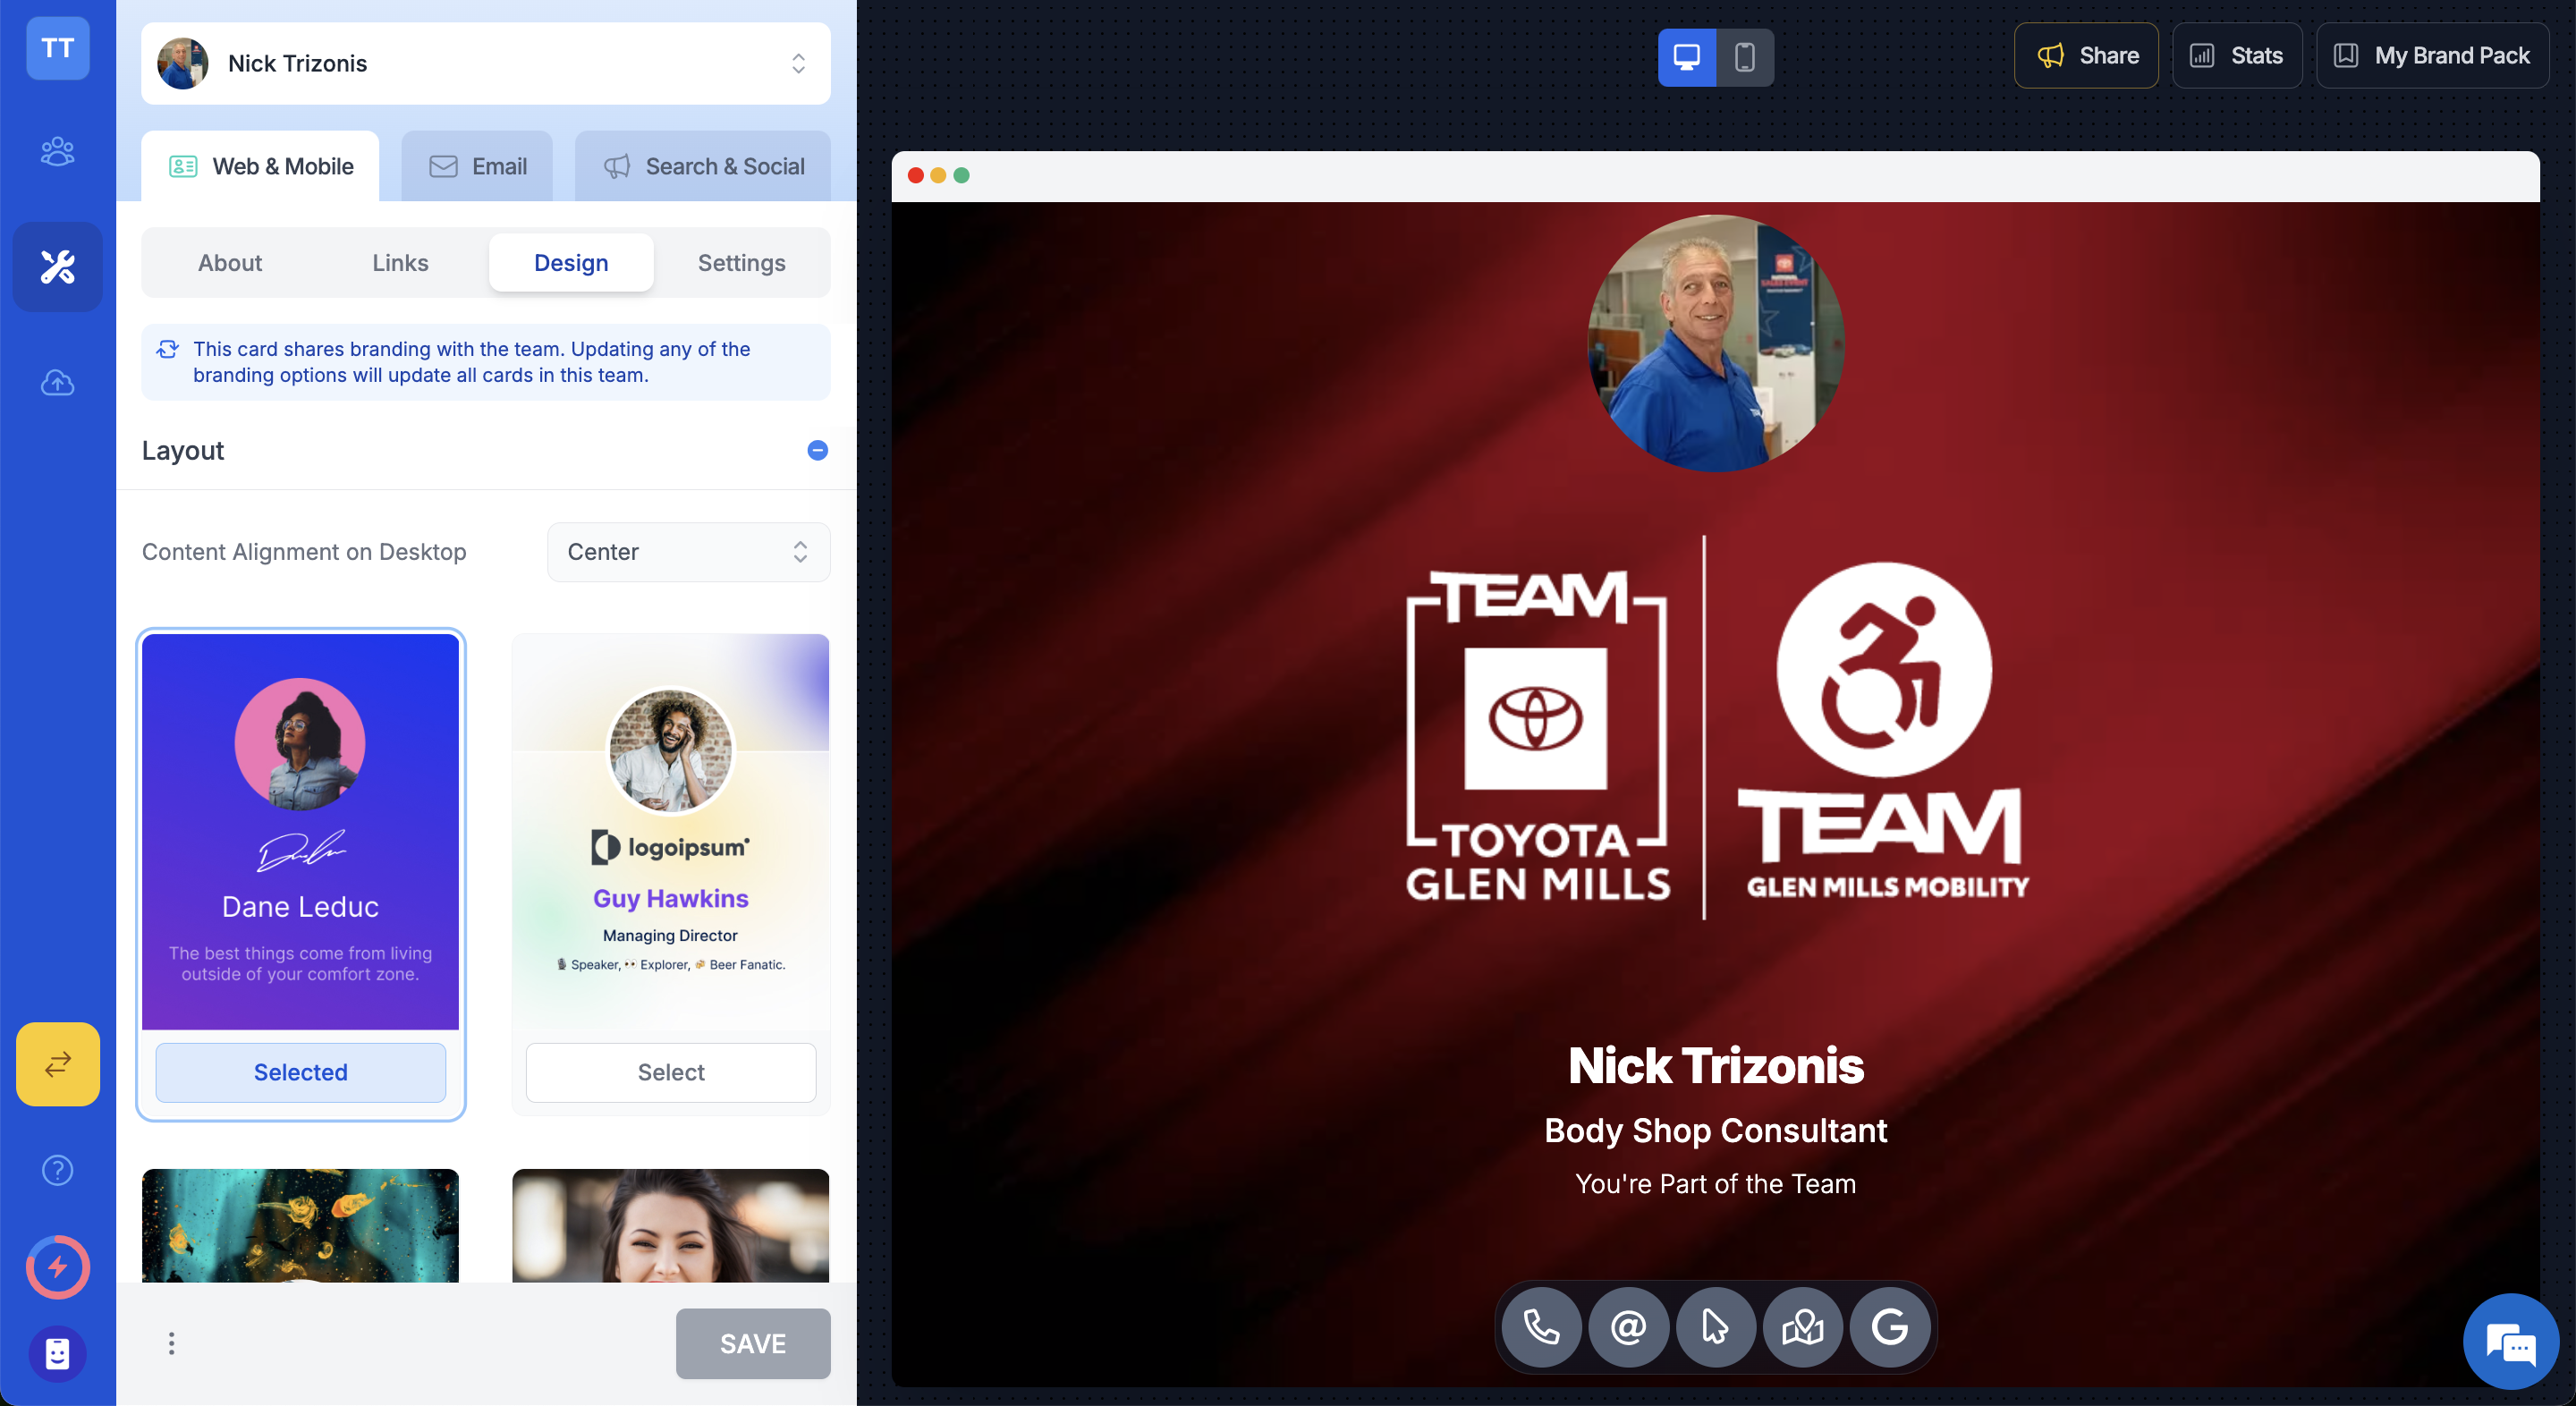Viewport: 2576px width, 1406px height.
Task: Select the tools wrench sidebar icon
Action: (x=57, y=266)
